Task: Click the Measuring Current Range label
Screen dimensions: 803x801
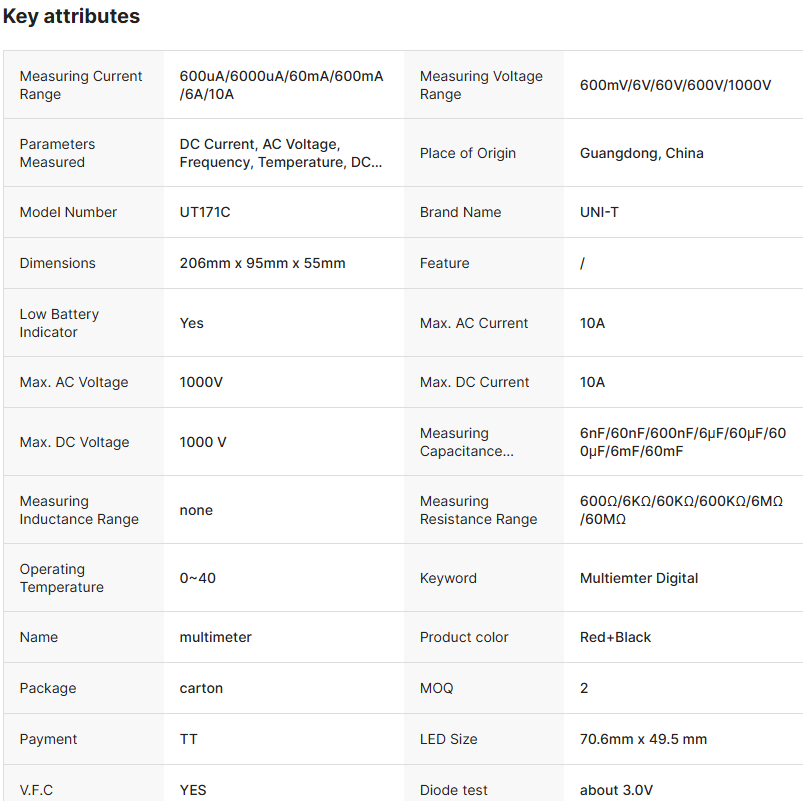Action: pyautogui.click(x=81, y=85)
